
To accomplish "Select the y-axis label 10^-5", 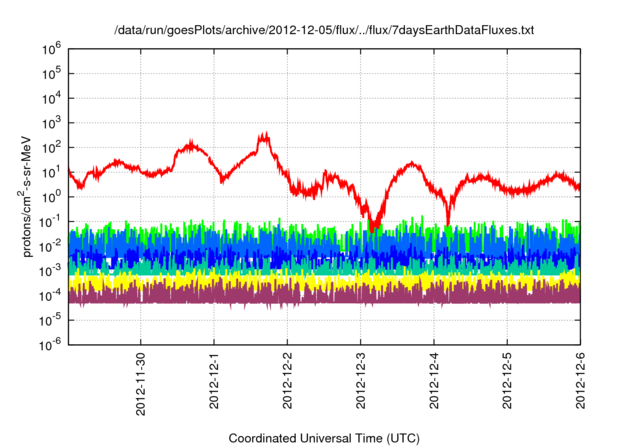I will click(x=51, y=320).
